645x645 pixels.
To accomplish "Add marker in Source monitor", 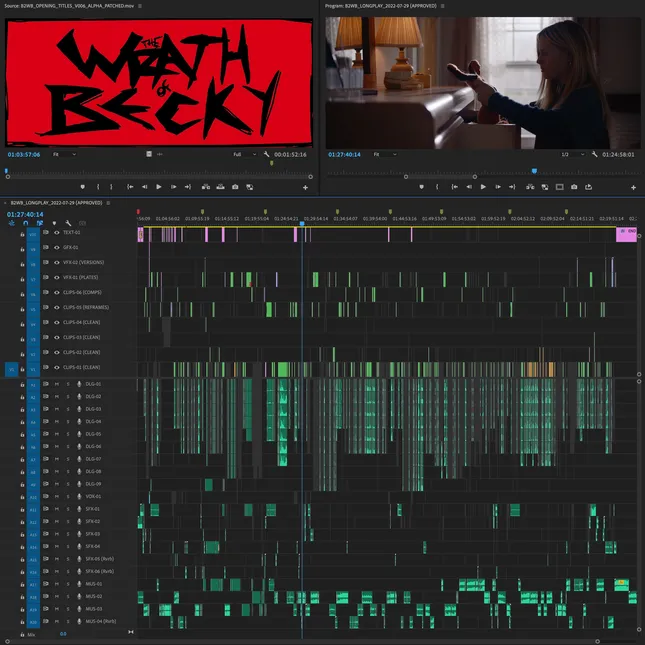I will (x=83, y=187).
